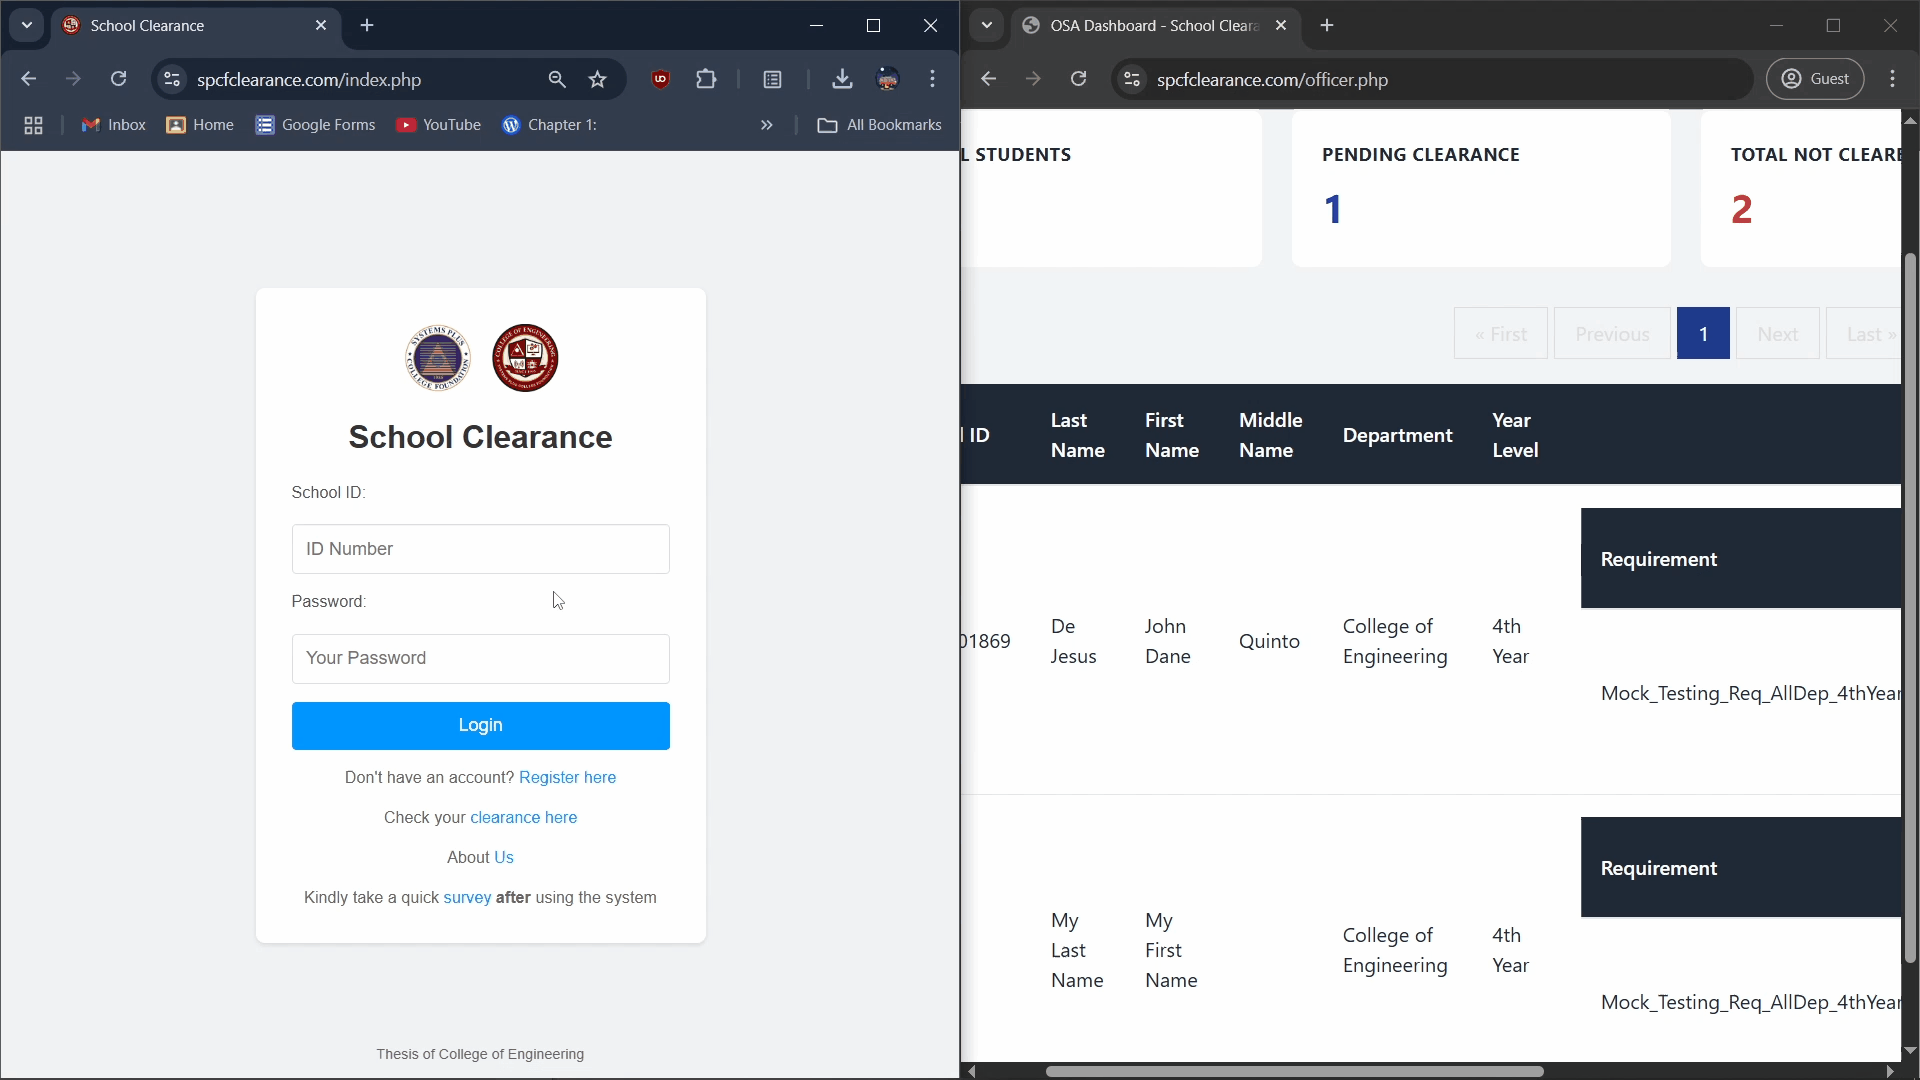The image size is (1920, 1080).
Task: Open the extensions puzzle-piece icon
Action: coord(706,79)
